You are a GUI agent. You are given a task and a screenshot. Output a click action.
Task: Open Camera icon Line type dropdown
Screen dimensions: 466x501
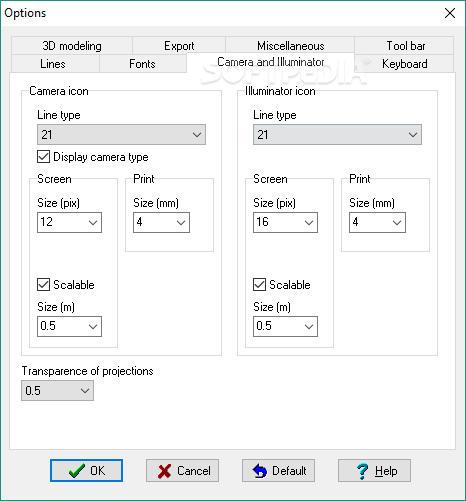pos(121,135)
